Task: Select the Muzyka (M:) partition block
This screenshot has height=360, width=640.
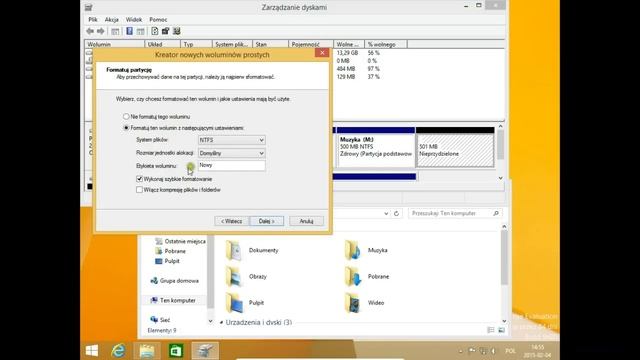Action: click(x=376, y=147)
